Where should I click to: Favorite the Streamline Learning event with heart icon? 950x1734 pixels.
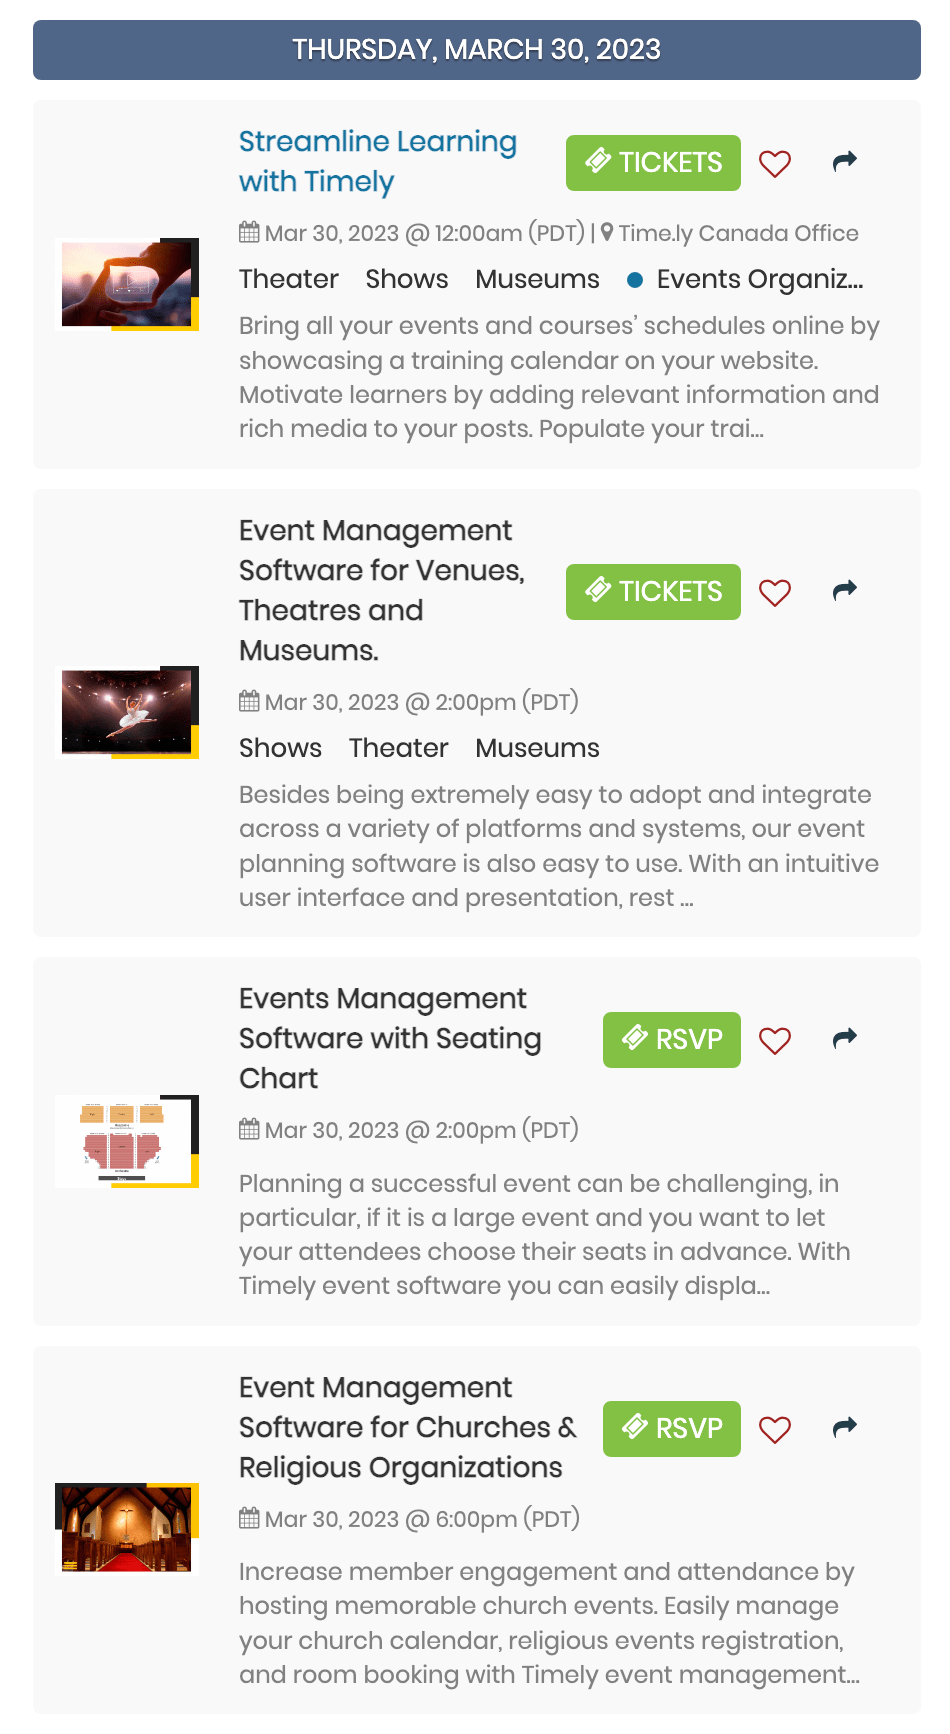[775, 163]
